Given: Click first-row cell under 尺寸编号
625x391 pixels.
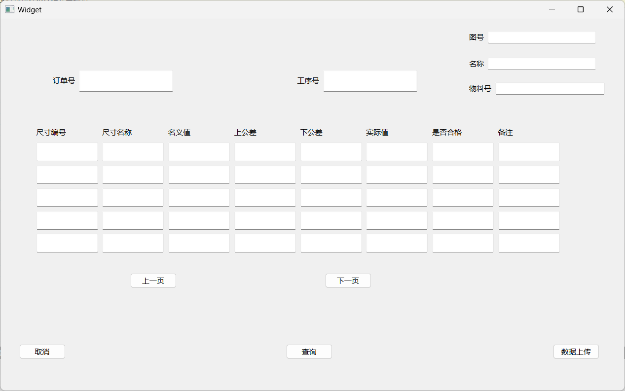Looking at the screenshot, I should [67, 152].
